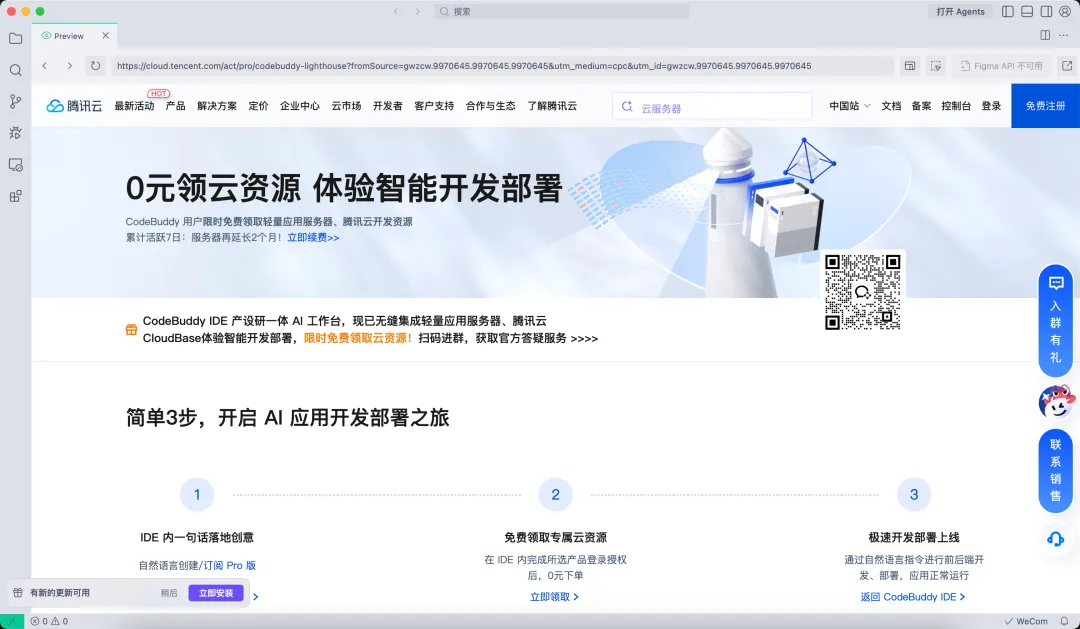
Task: Click Figma API 不可用 button
Action: coord(1001,66)
